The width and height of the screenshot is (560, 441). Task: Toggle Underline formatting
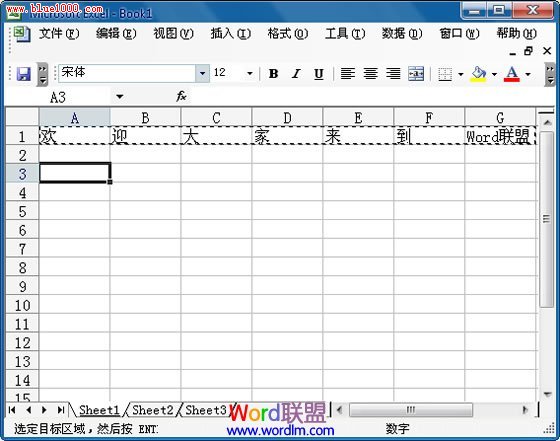[319, 74]
